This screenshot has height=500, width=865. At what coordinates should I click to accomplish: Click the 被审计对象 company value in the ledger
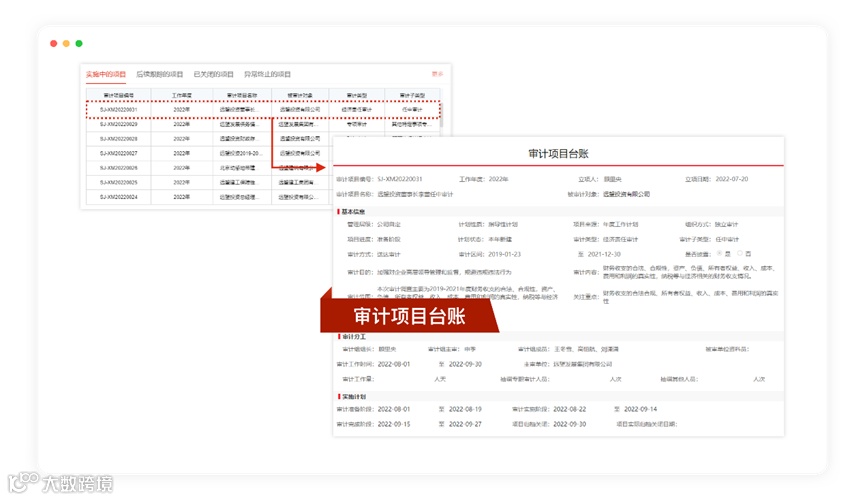(626, 194)
